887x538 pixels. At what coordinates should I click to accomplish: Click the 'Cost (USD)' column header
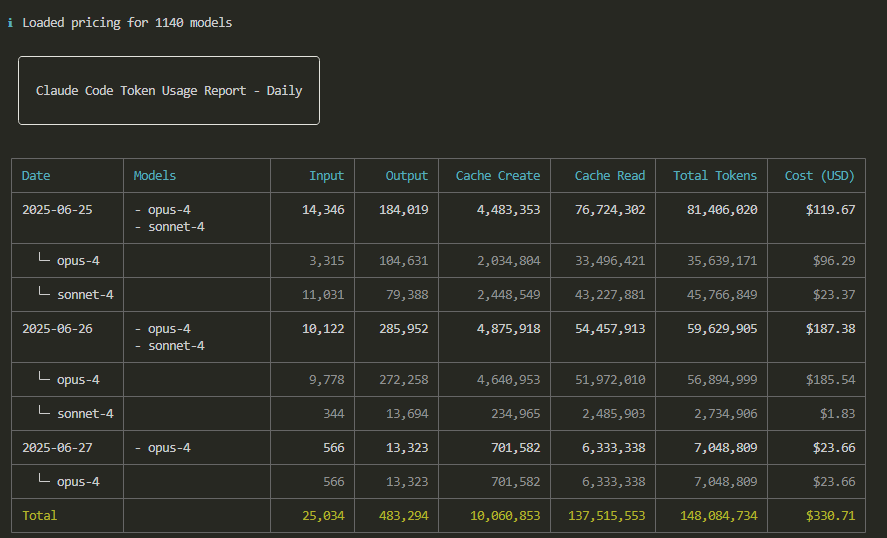tap(820, 176)
